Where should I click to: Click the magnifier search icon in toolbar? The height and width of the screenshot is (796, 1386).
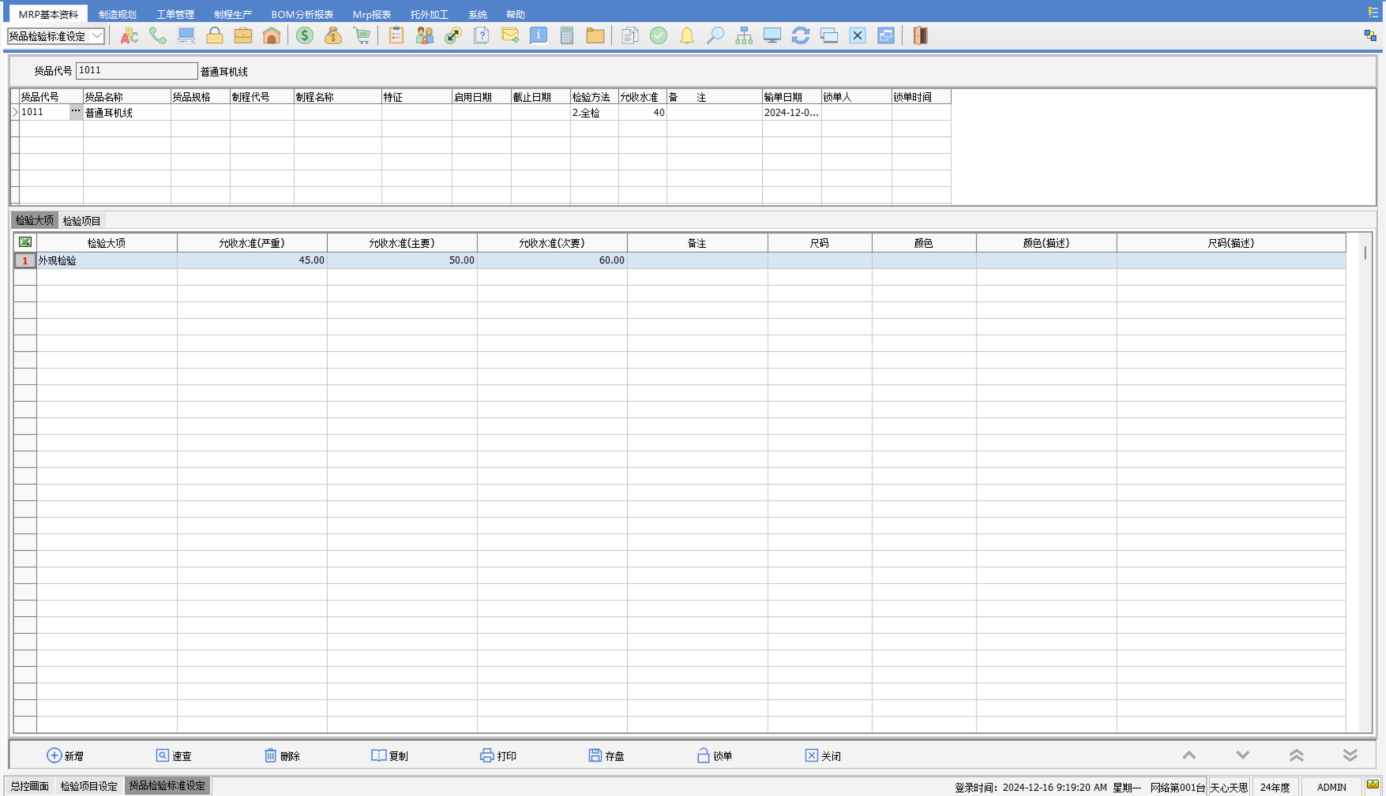[x=715, y=36]
